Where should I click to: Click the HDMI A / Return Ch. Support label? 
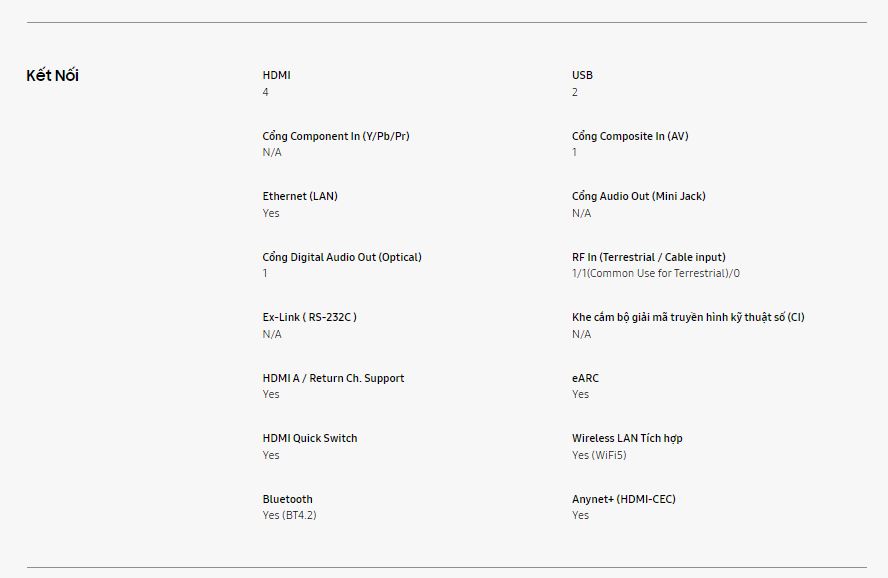point(333,378)
